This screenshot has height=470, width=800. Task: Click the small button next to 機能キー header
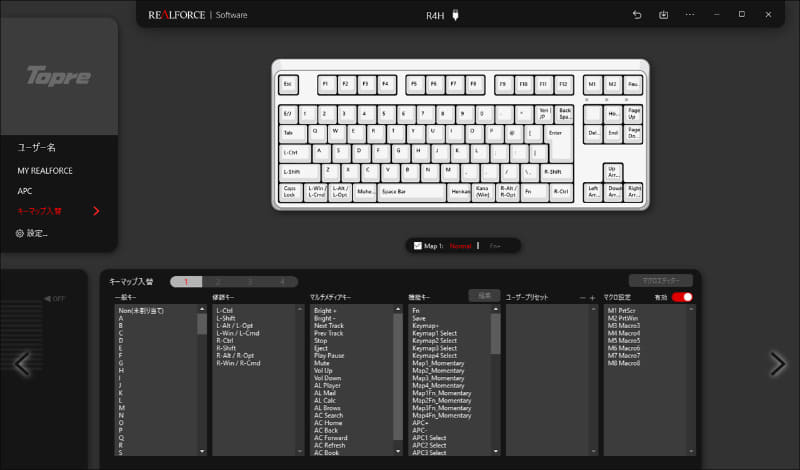(484, 295)
